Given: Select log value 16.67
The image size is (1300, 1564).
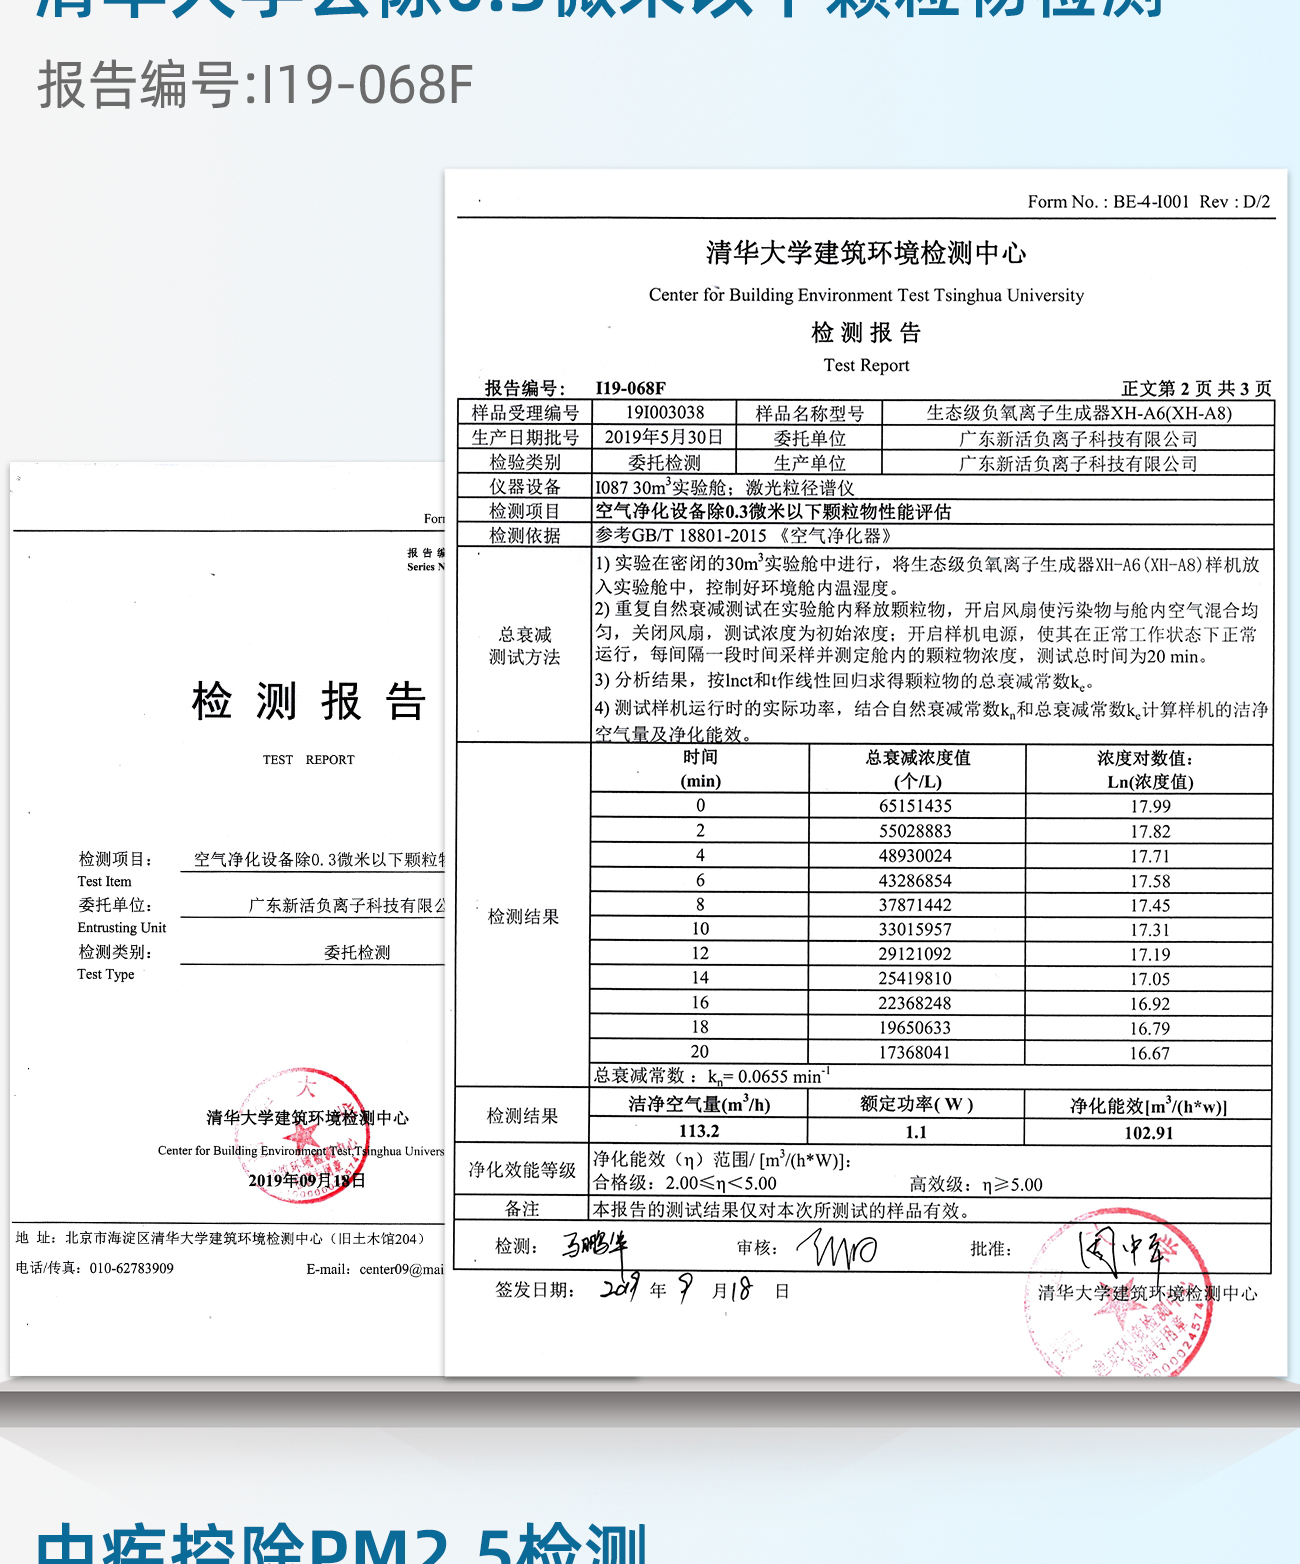Looking at the screenshot, I should (x=1150, y=1054).
